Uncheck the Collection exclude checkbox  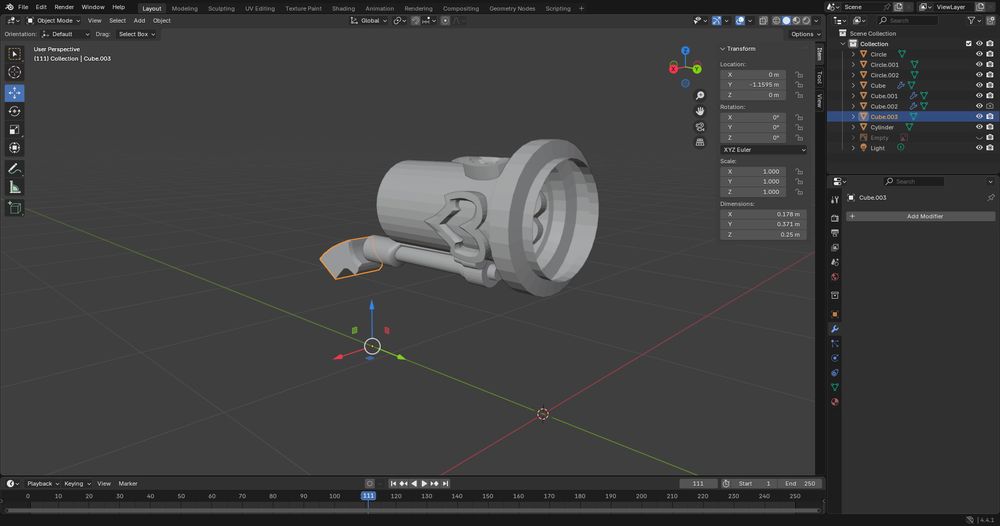point(968,44)
